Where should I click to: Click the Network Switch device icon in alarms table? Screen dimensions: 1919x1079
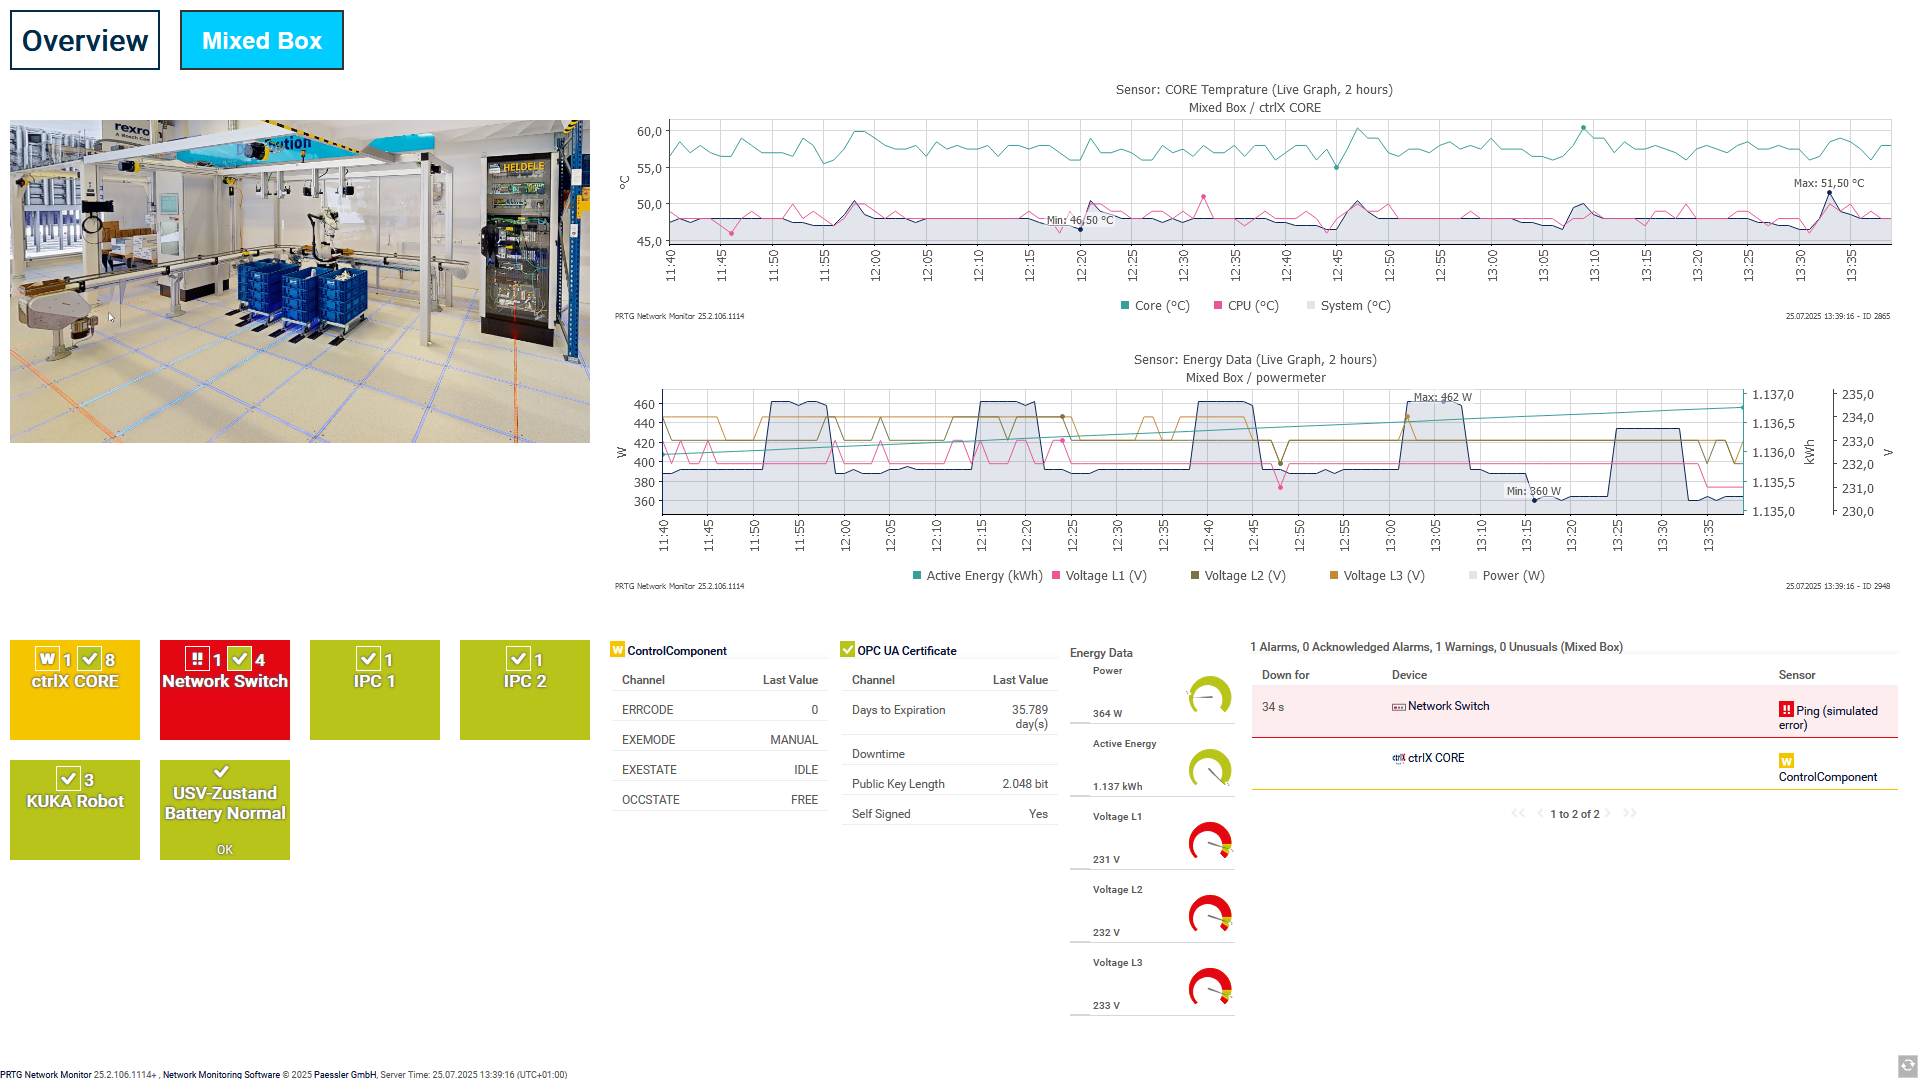(1399, 707)
